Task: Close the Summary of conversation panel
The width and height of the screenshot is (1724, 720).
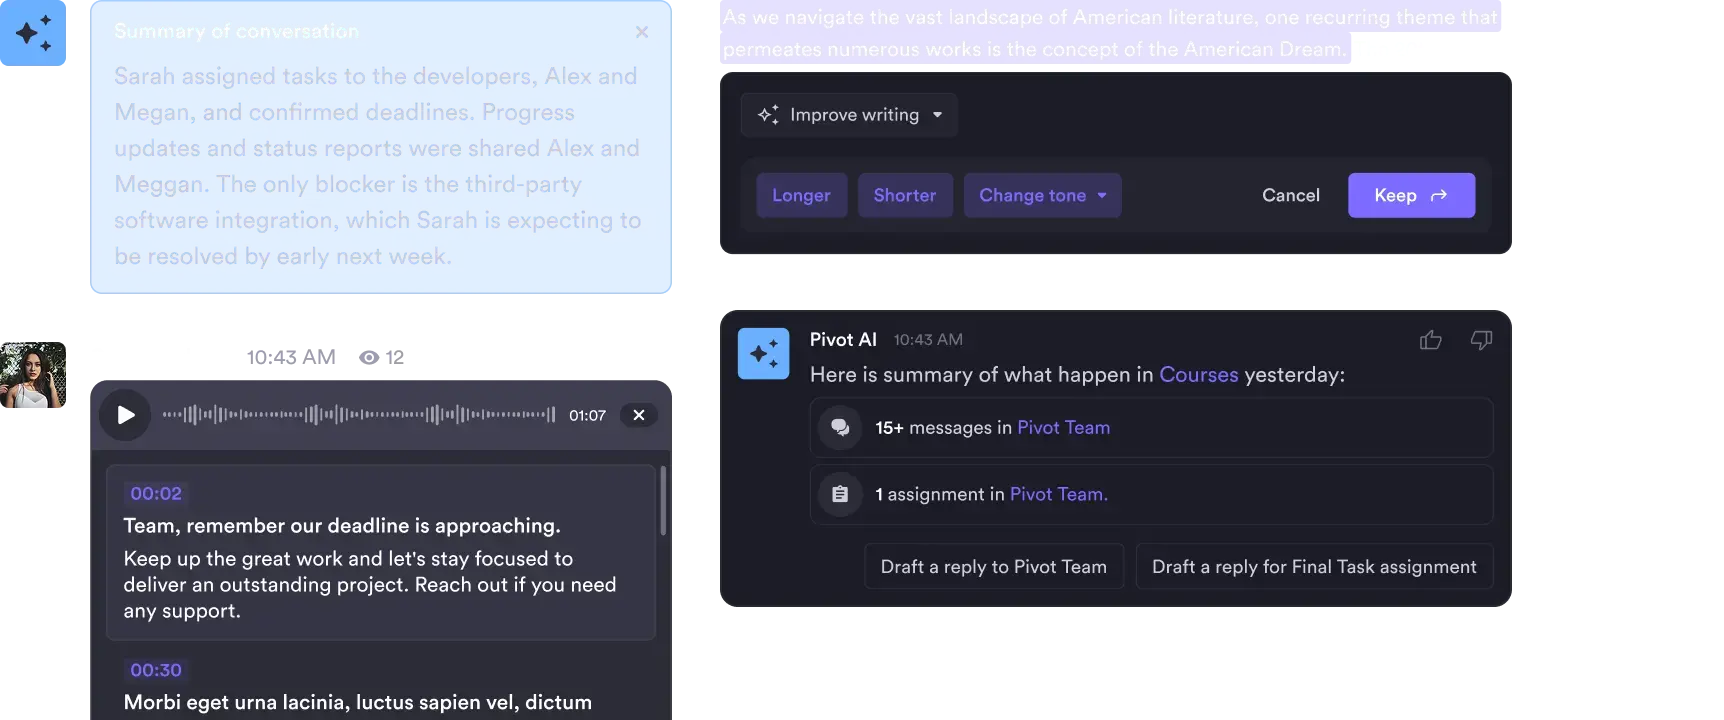Action: tap(642, 32)
